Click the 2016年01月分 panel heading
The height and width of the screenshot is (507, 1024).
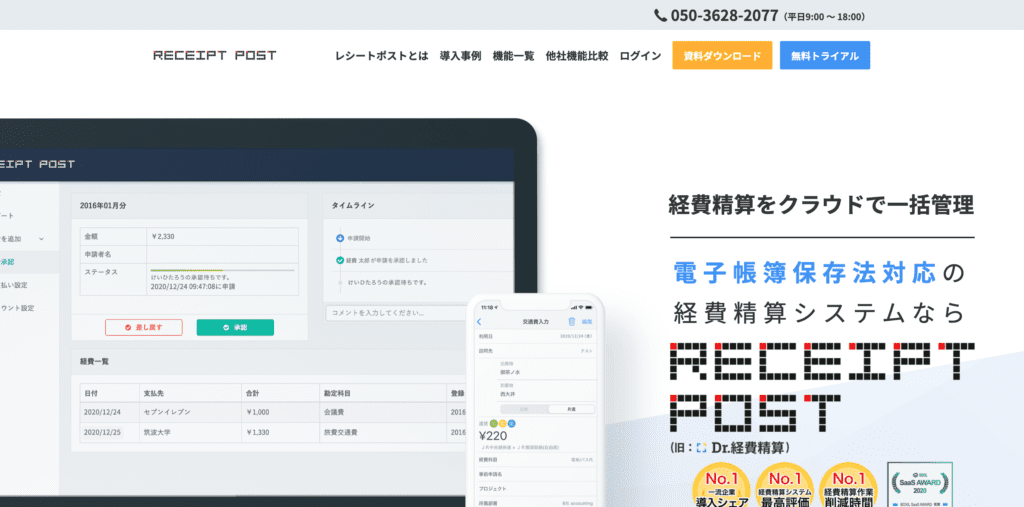(x=103, y=205)
